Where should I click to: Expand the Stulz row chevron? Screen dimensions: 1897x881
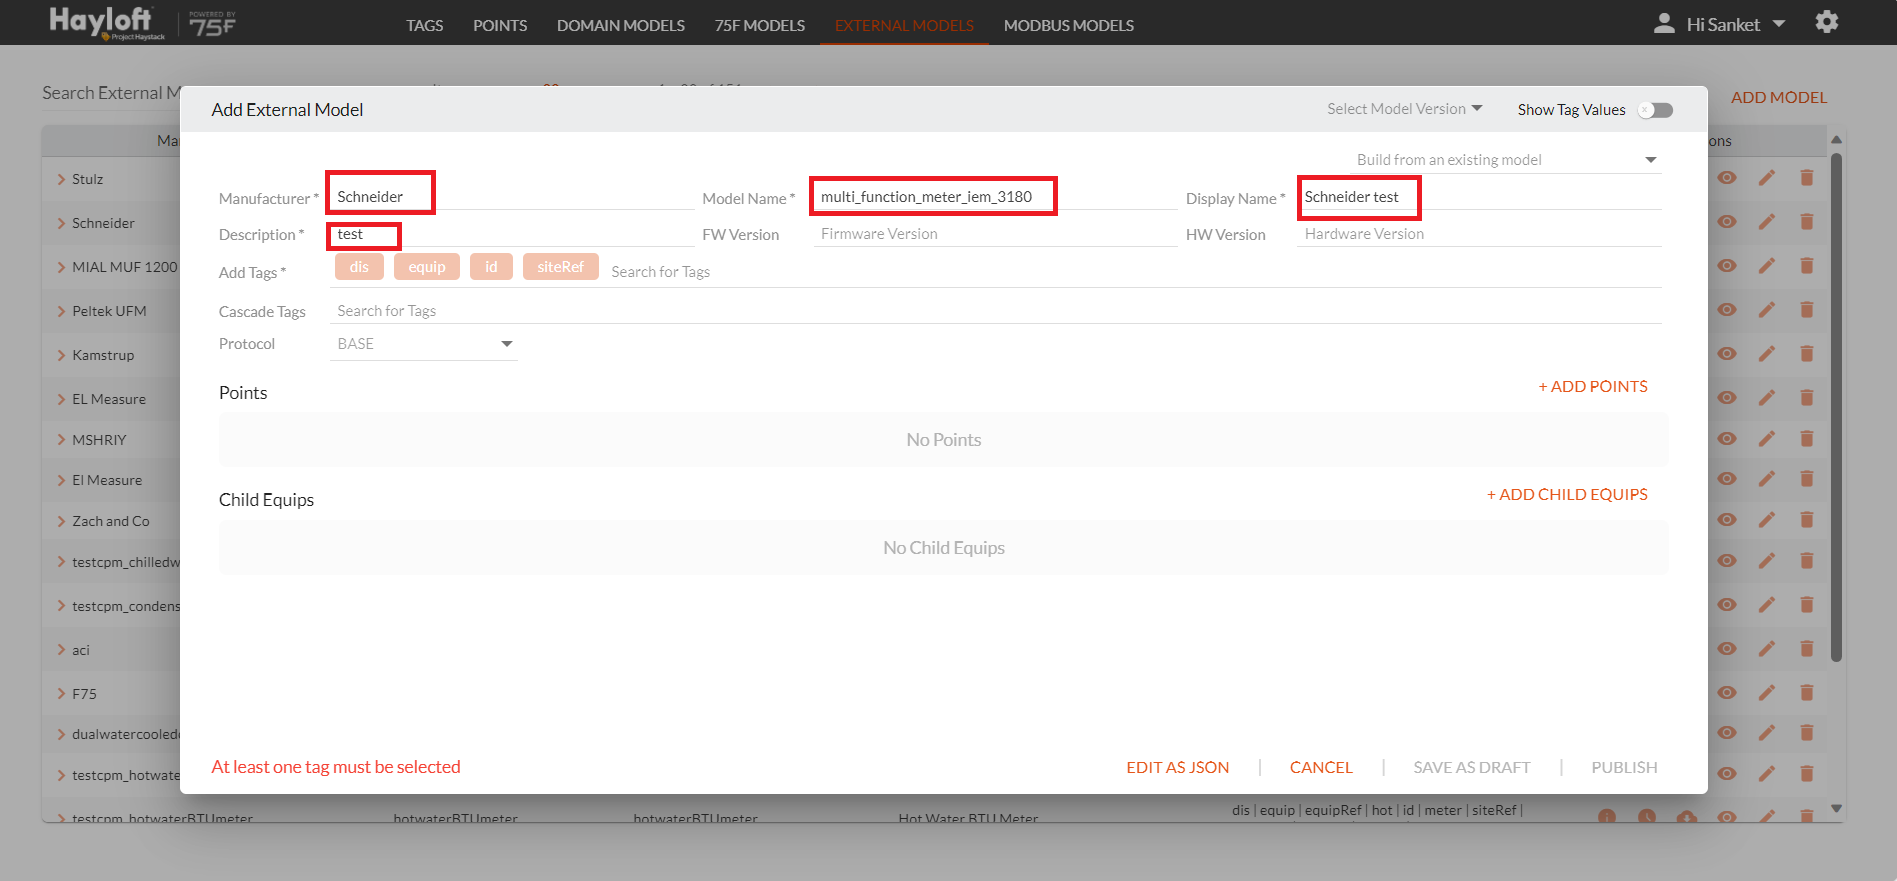coord(61,179)
